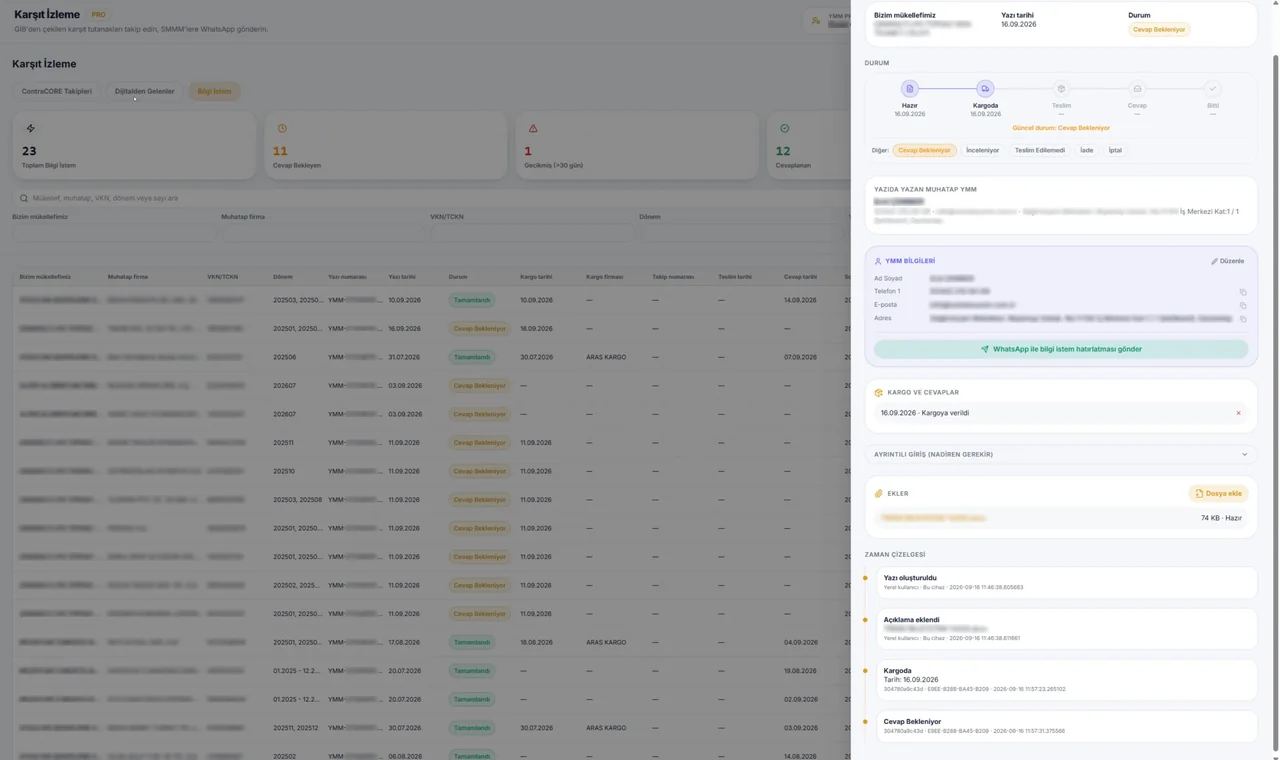Screen dimensions: 1280x760
Task: Copy the E-posta value
Action: click(x=1243, y=305)
